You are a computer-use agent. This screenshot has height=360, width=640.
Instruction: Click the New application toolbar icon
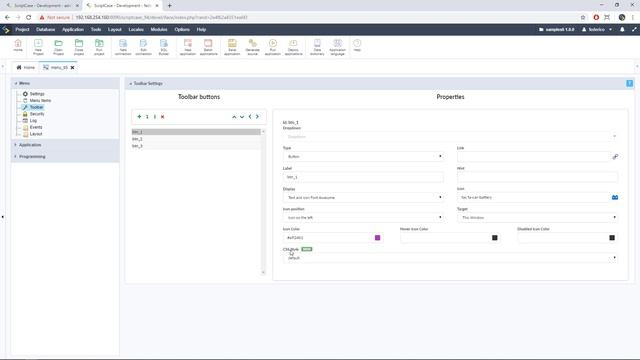(188, 47)
